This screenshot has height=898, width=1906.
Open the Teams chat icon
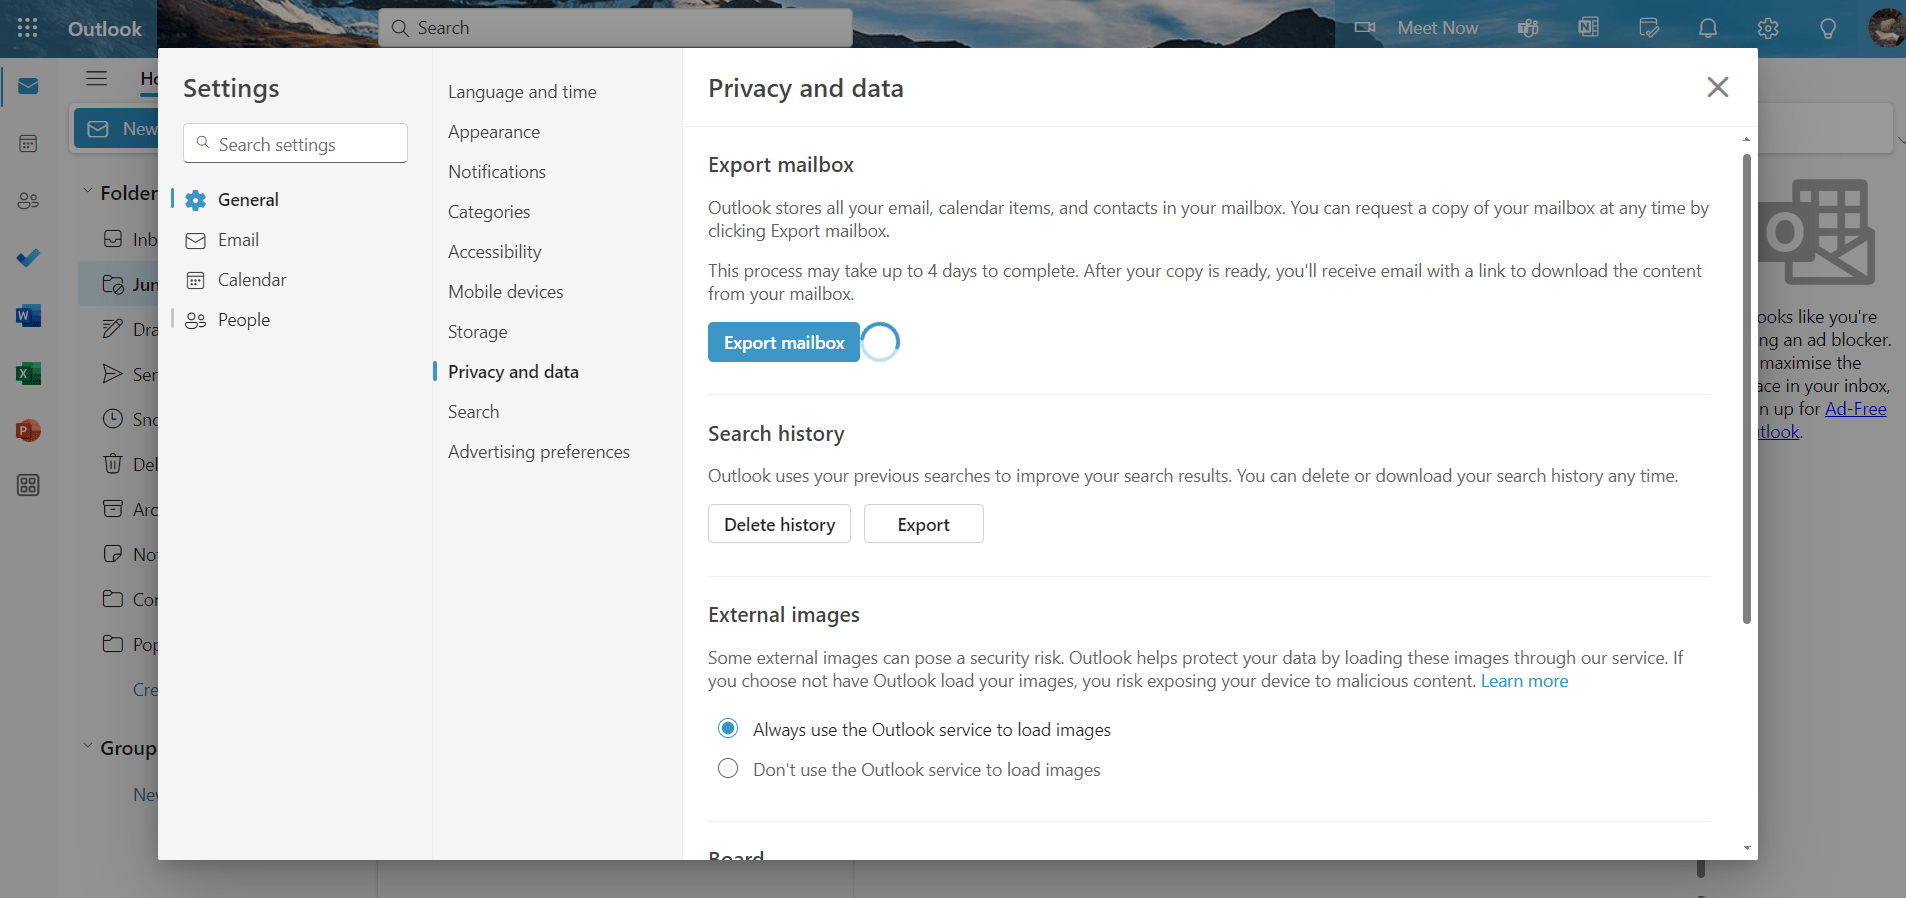pos(1528,28)
